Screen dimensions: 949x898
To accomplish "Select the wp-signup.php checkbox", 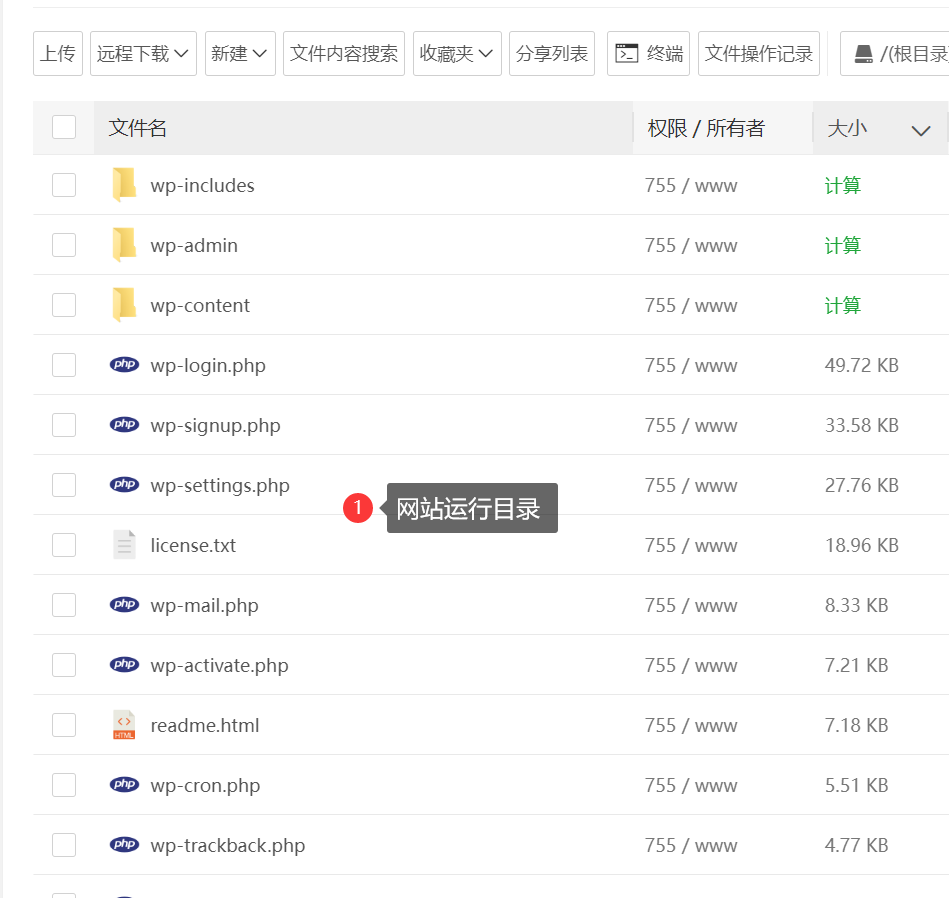I will tap(64, 425).
